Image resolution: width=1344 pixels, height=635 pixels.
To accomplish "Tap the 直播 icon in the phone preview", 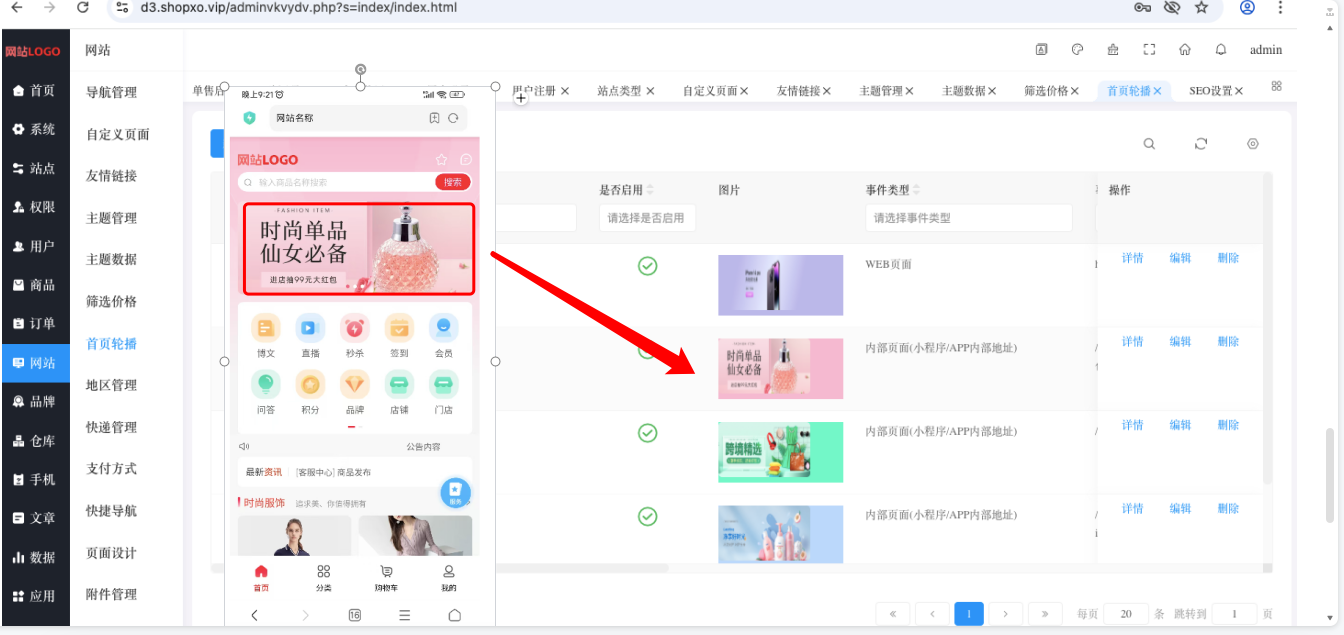I will (x=310, y=328).
